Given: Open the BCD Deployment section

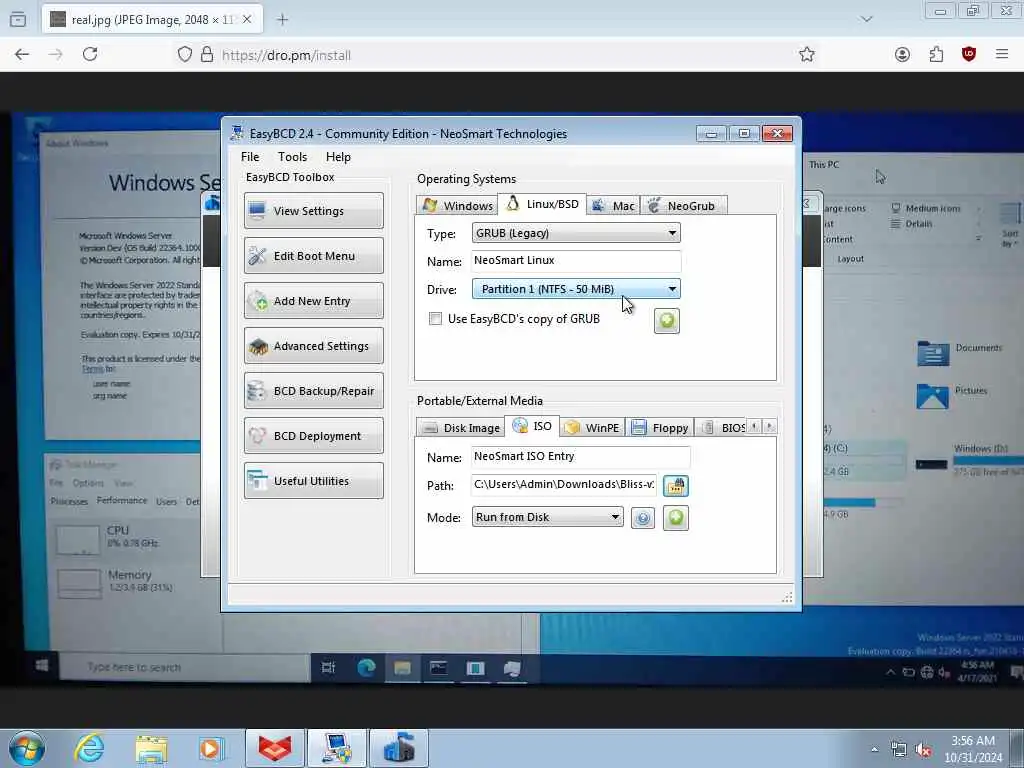Looking at the screenshot, I should tap(313, 436).
